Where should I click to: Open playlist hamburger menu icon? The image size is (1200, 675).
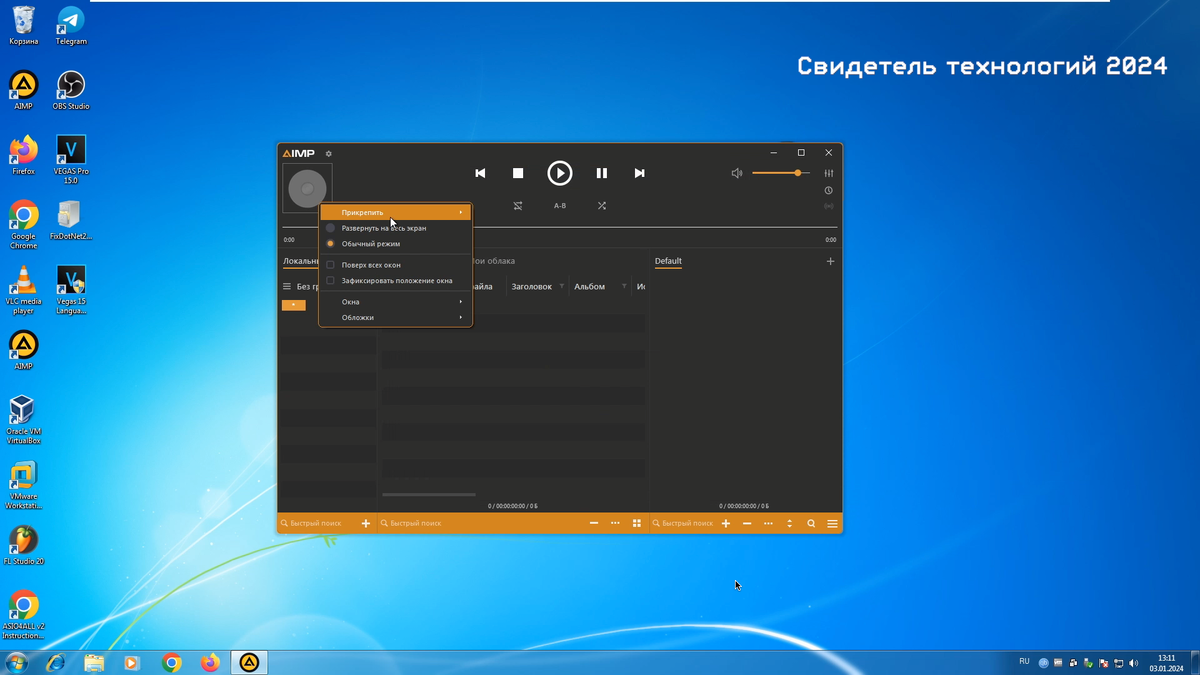point(832,523)
